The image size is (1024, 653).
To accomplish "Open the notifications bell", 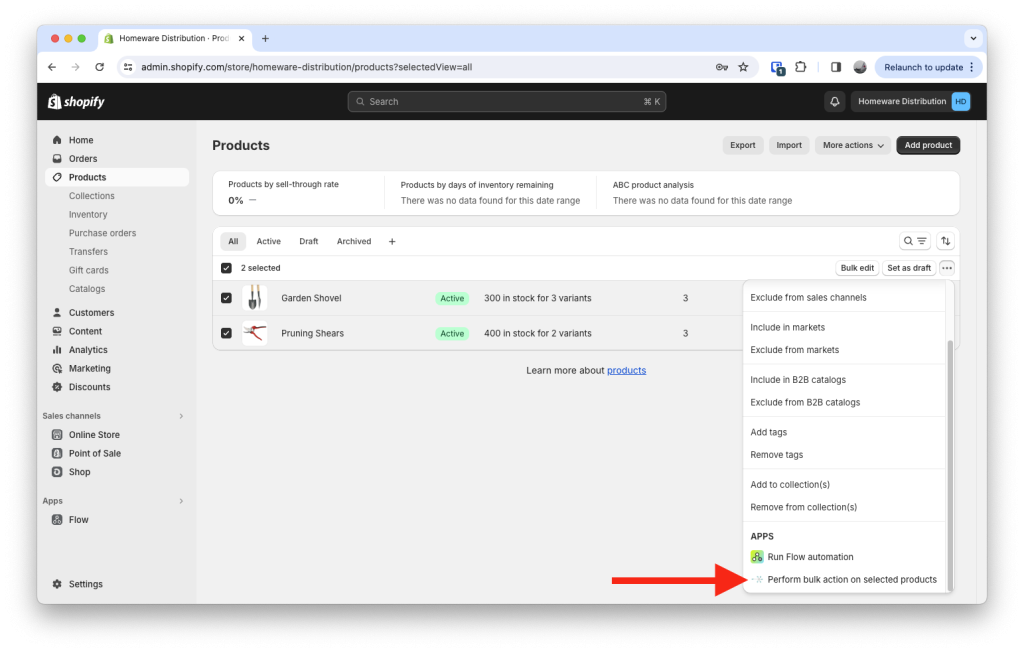I will coord(835,102).
